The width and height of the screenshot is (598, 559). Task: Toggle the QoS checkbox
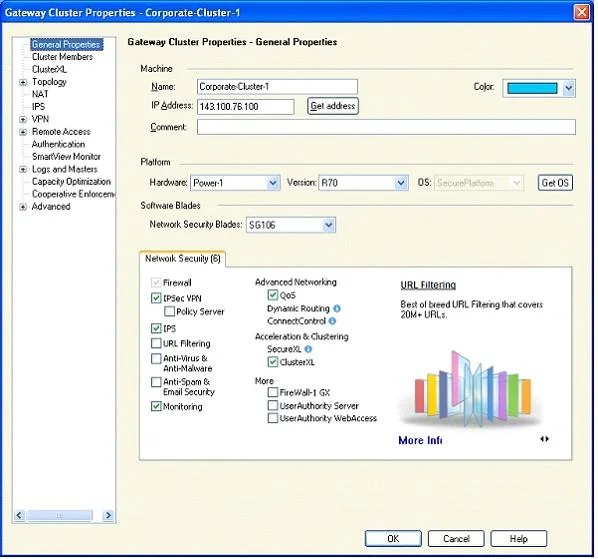click(273, 295)
